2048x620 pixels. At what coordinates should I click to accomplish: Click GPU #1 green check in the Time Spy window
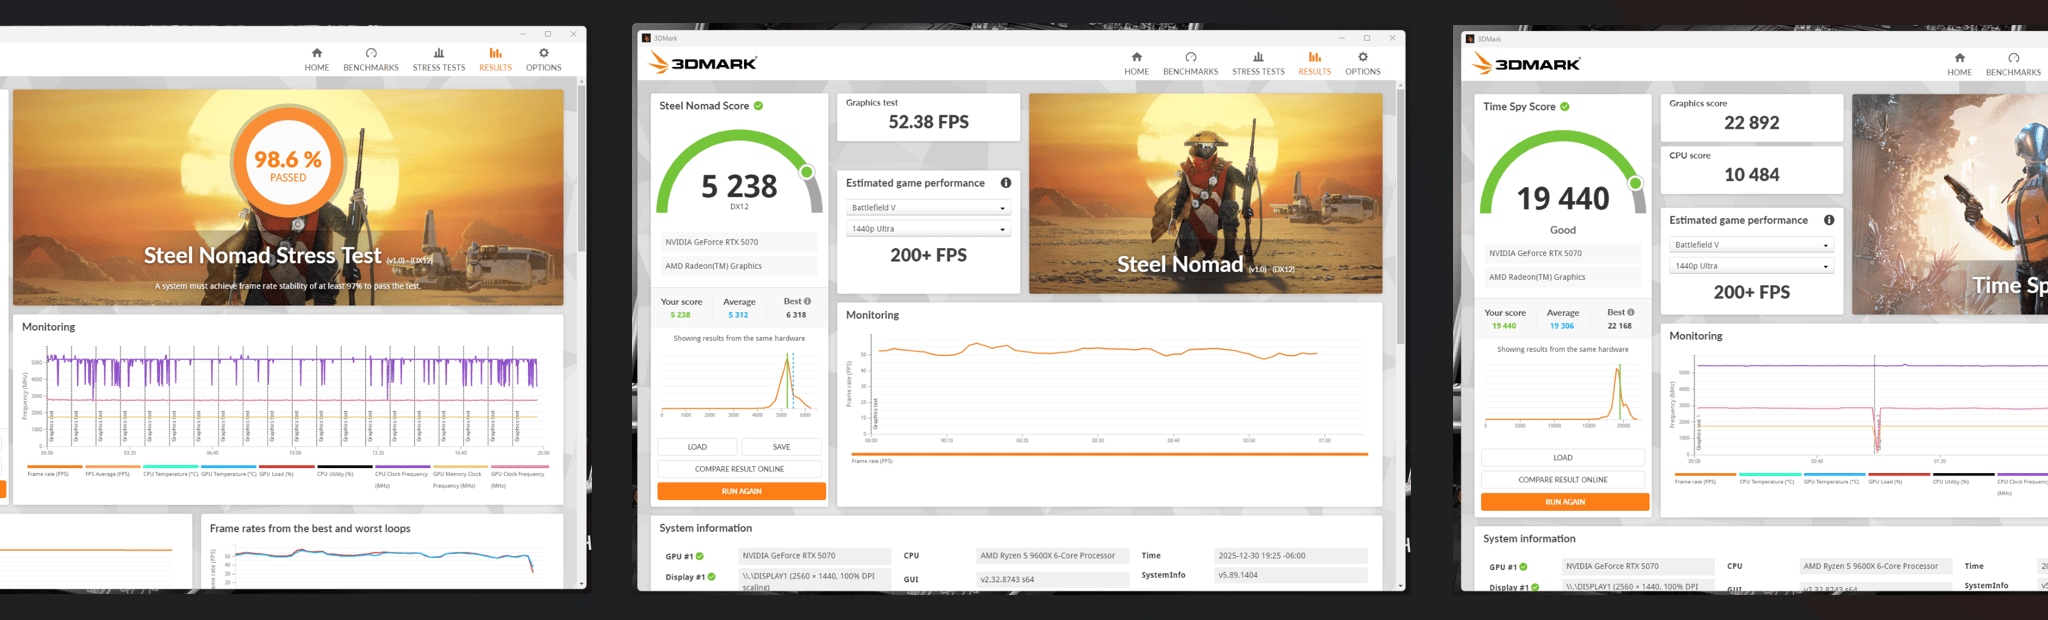pyautogui.click(x=1523, y=567)
